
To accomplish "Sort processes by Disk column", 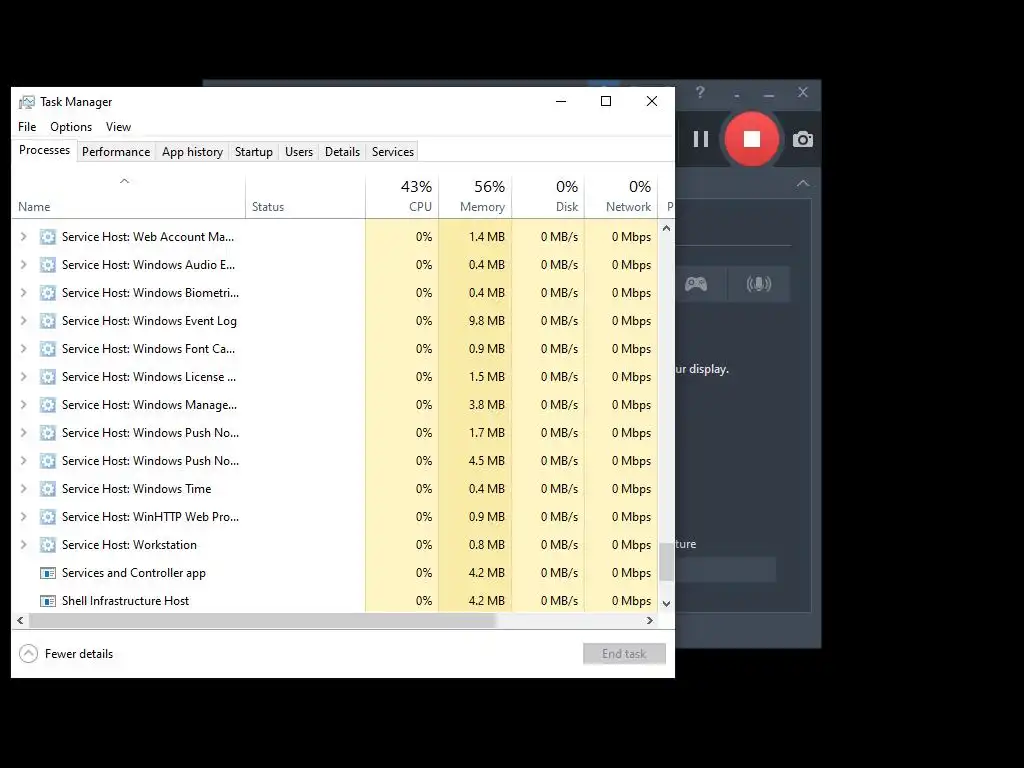I will 549,196.
